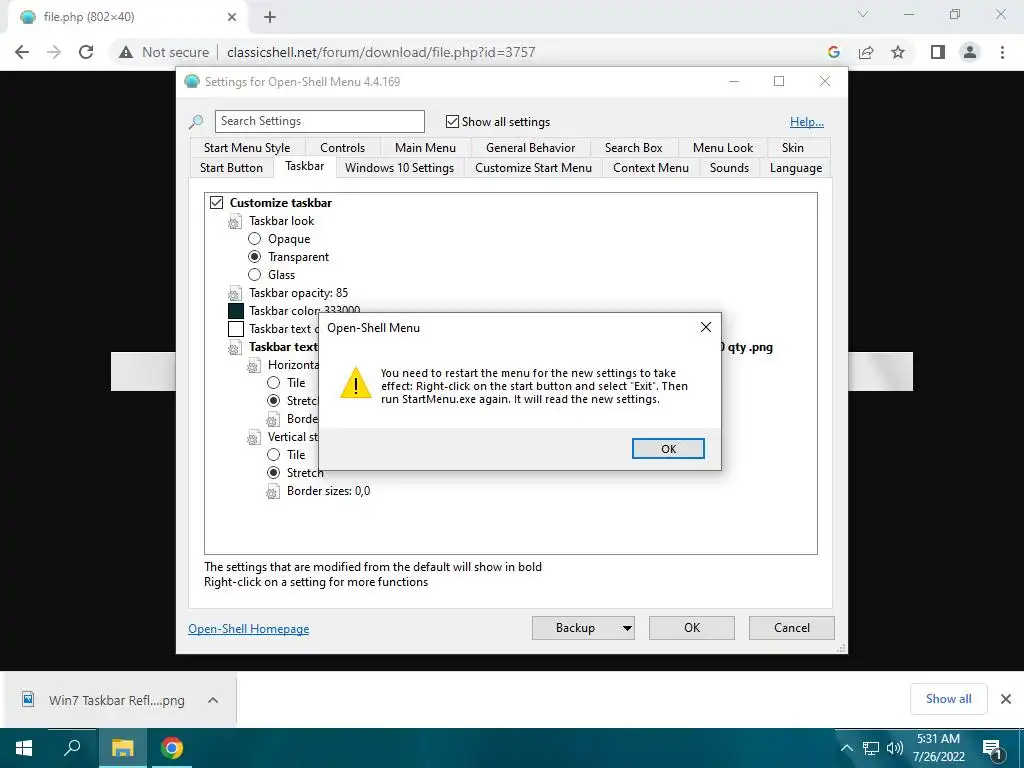The width and height of the screenshot is (1024, 768).
Task: Click the gear icon beside Taskbar opacity
Action: click(234, 294)
